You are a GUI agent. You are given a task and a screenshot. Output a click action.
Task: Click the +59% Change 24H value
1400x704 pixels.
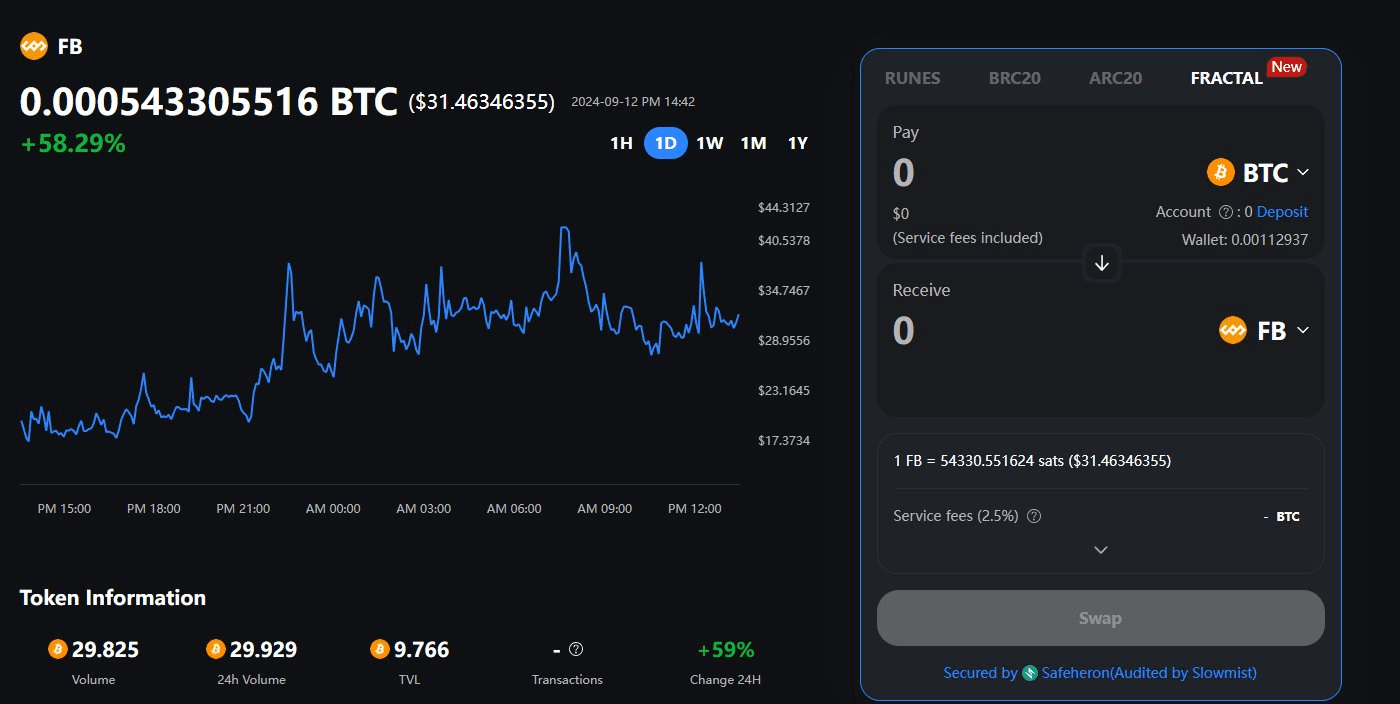click(726, 649)
